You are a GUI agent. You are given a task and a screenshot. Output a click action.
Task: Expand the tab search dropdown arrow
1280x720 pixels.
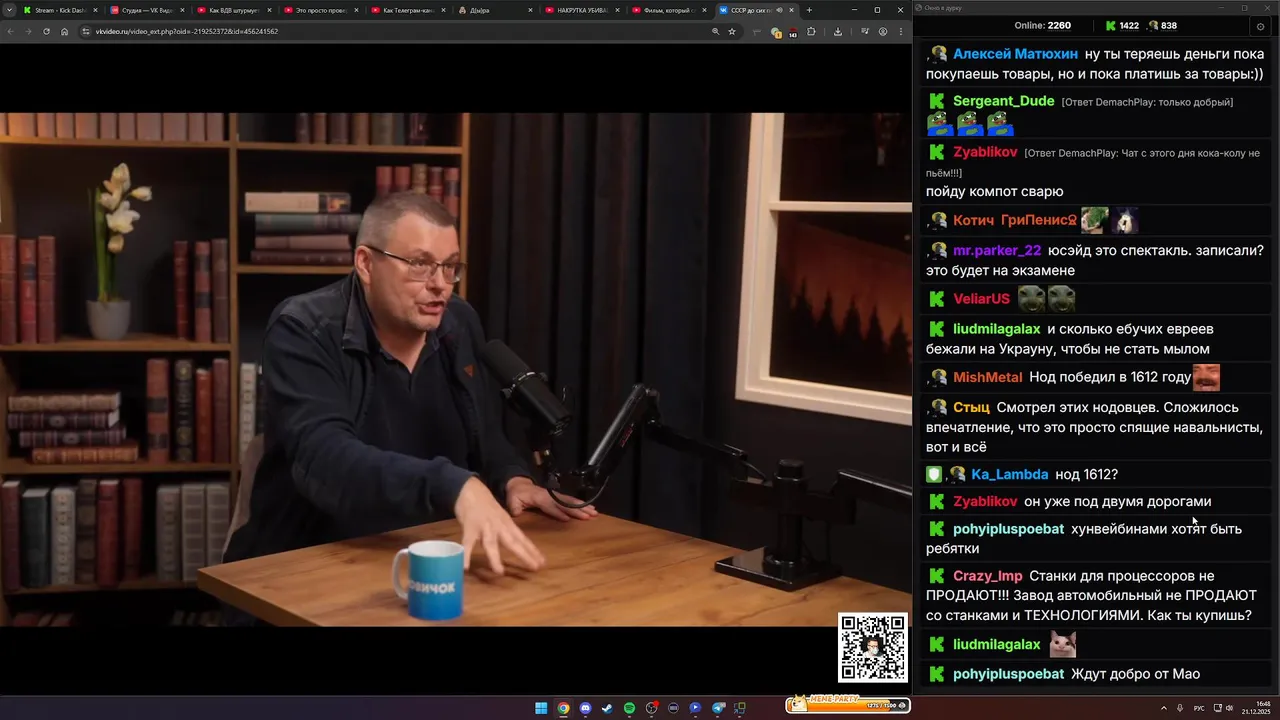click(9, 10)
